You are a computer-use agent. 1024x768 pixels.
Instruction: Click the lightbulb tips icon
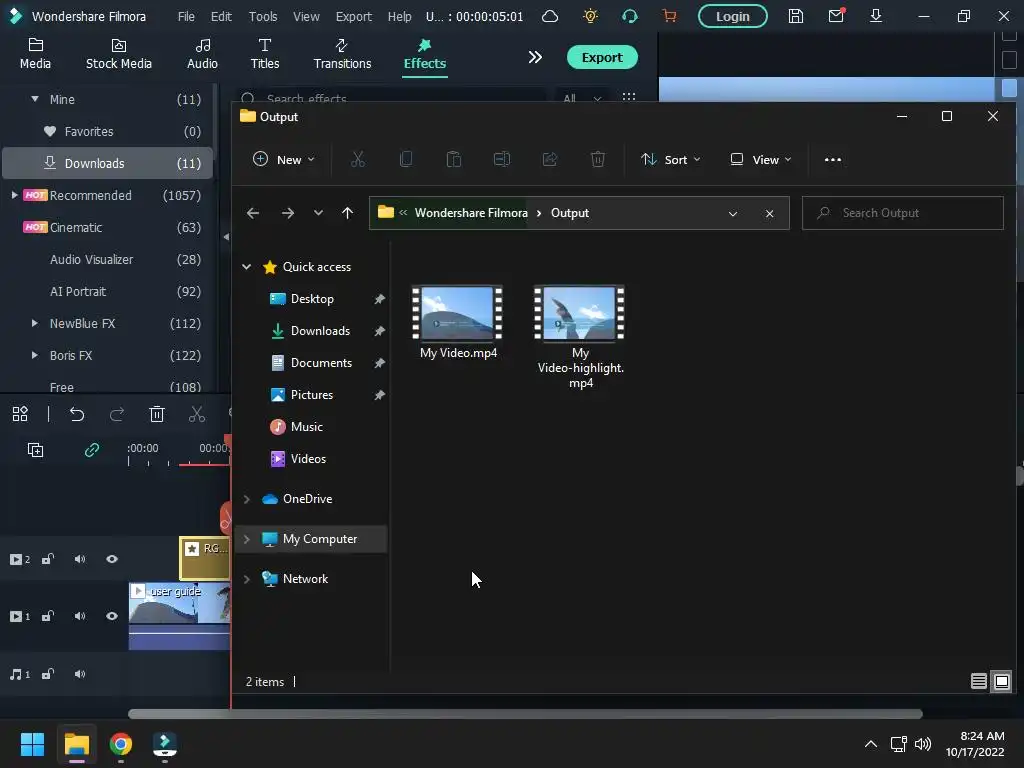(x=590, y=16)
